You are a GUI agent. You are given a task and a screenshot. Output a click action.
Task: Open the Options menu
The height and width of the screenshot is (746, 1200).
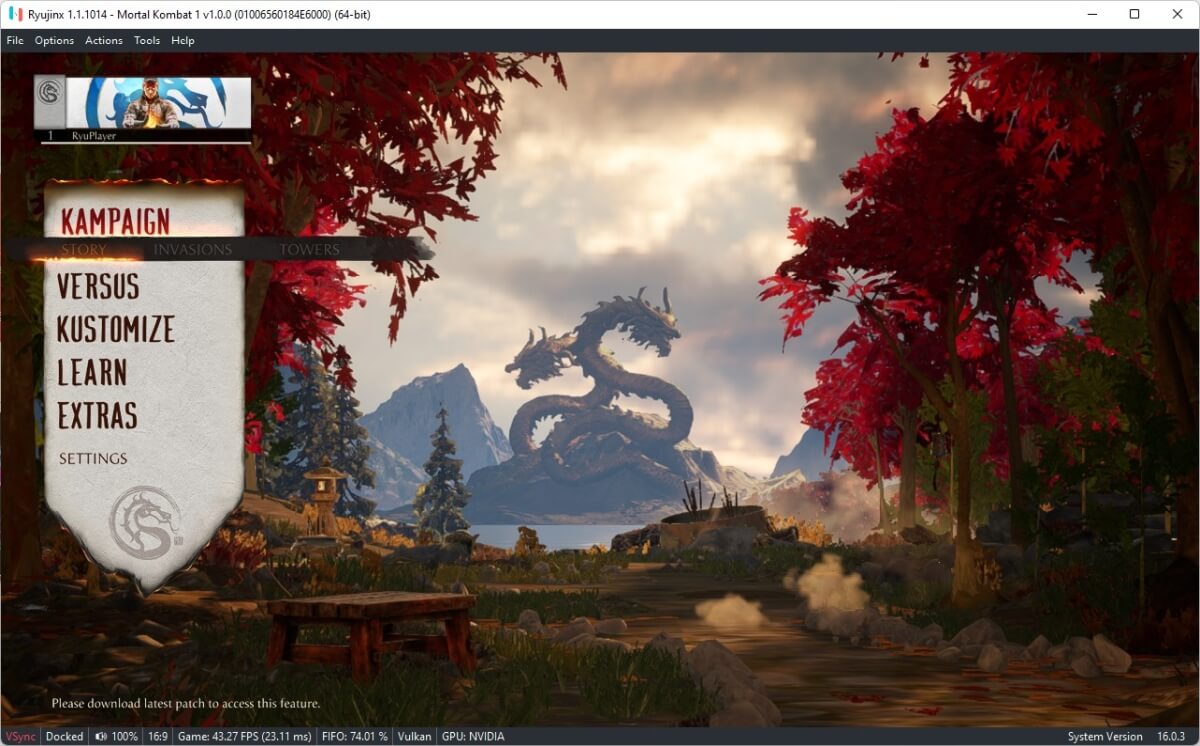click(x=54, y=40)
